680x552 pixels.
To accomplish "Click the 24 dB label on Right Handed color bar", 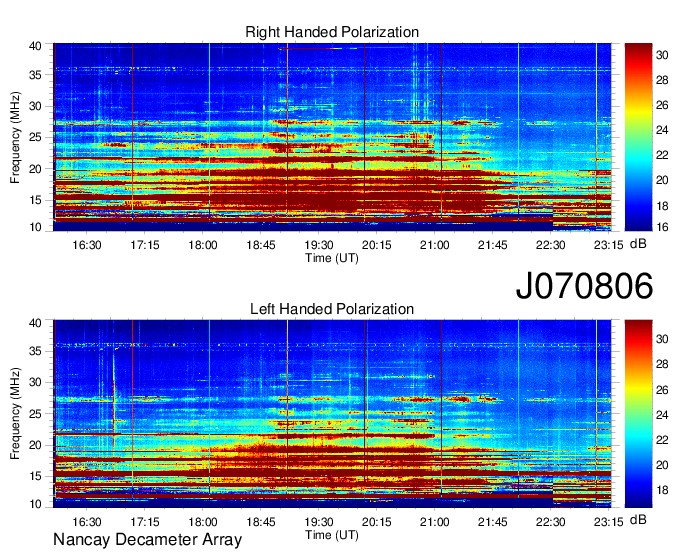I will [662, 130].
